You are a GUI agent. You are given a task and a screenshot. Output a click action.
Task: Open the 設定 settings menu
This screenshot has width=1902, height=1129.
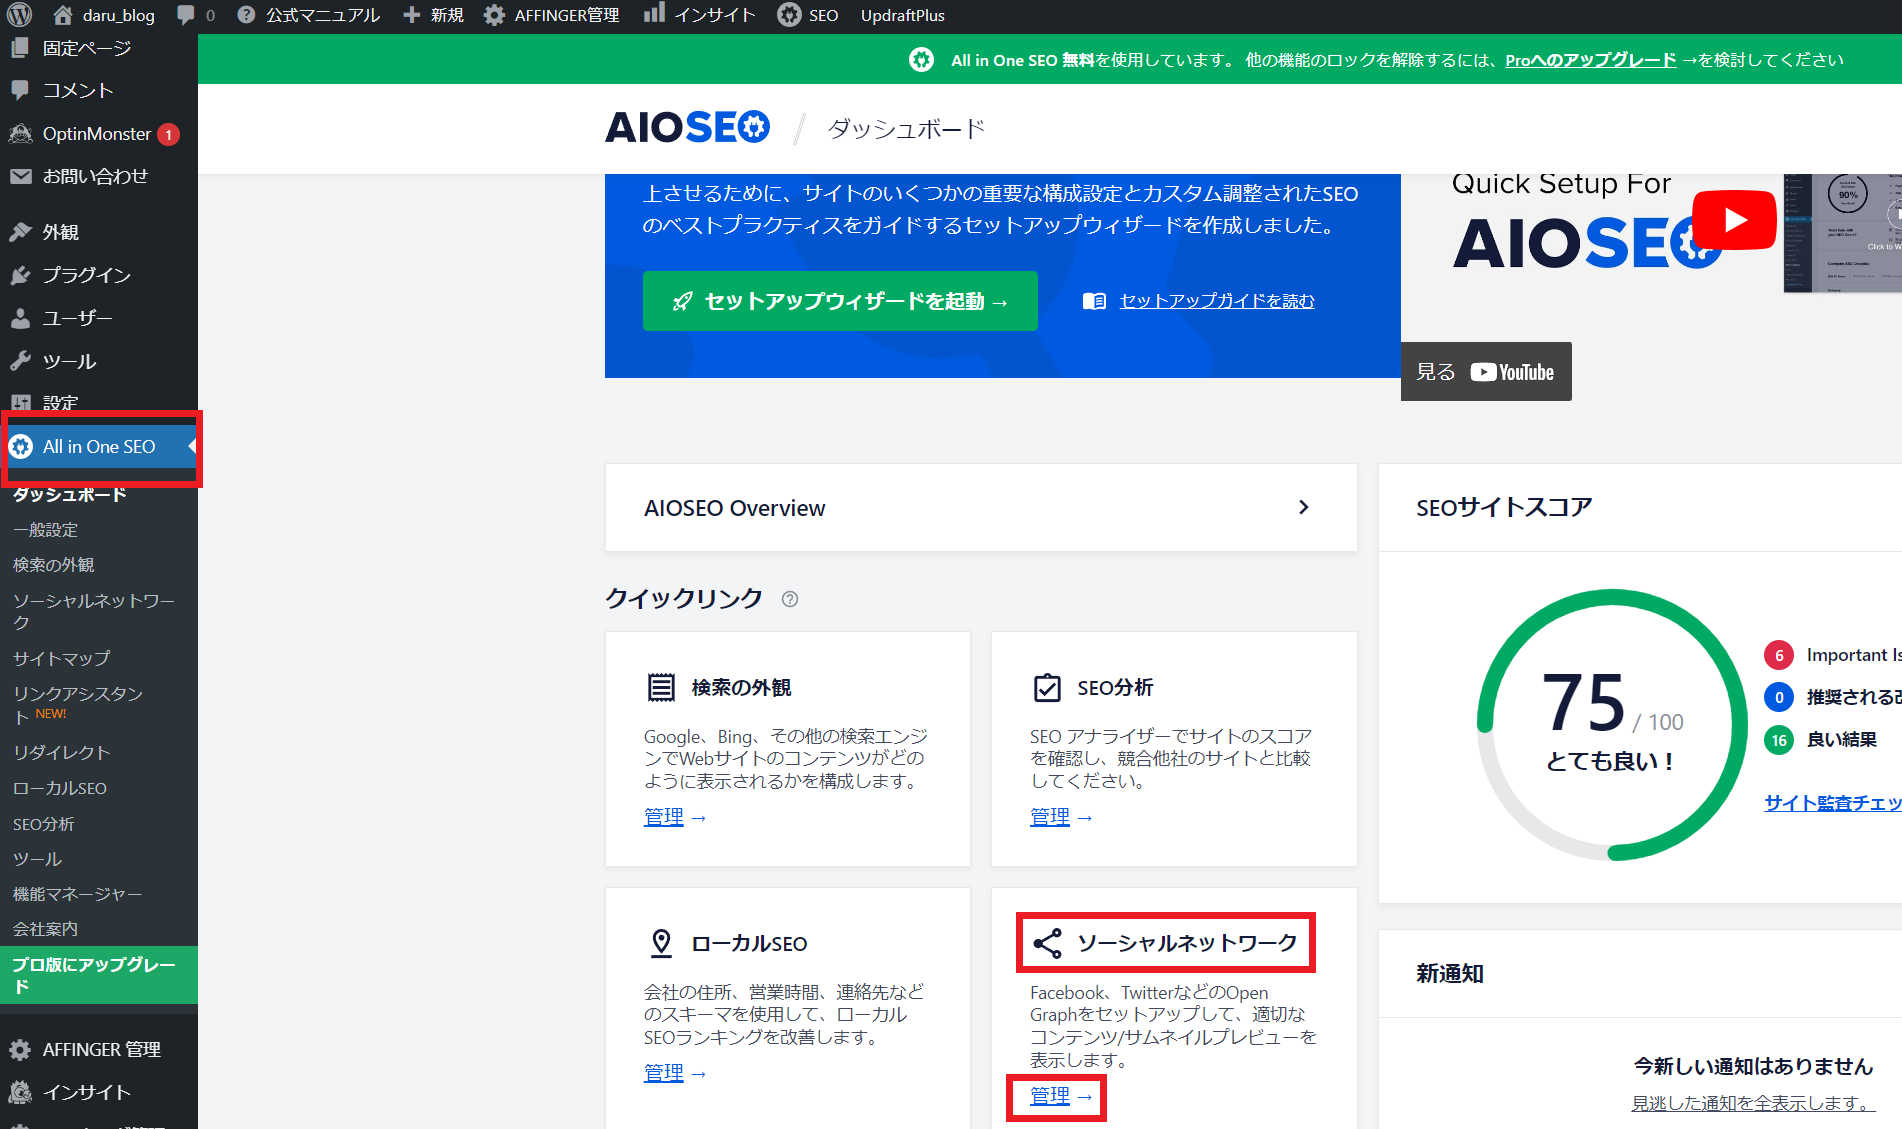(60, 403)
